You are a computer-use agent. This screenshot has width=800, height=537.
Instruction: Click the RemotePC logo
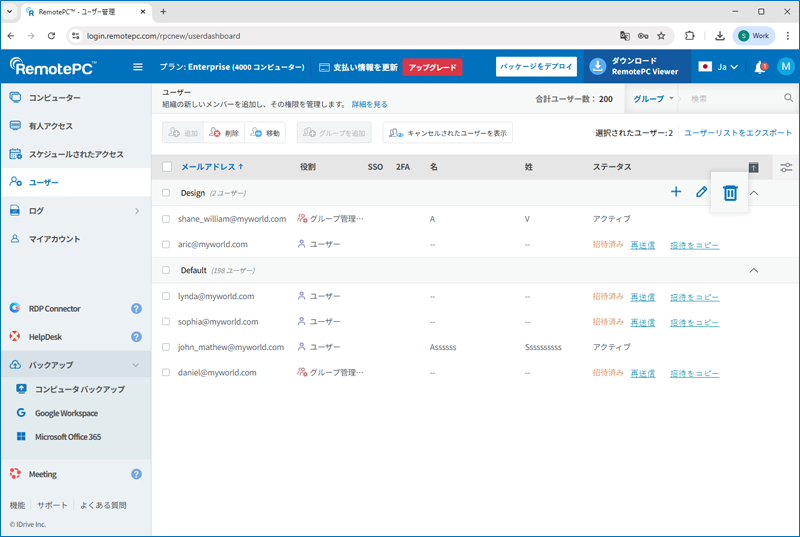[53, 67]
